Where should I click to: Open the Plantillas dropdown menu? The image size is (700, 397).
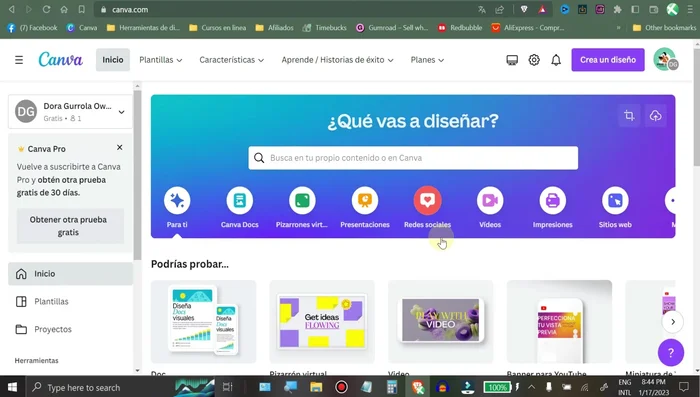pos(161,60)
